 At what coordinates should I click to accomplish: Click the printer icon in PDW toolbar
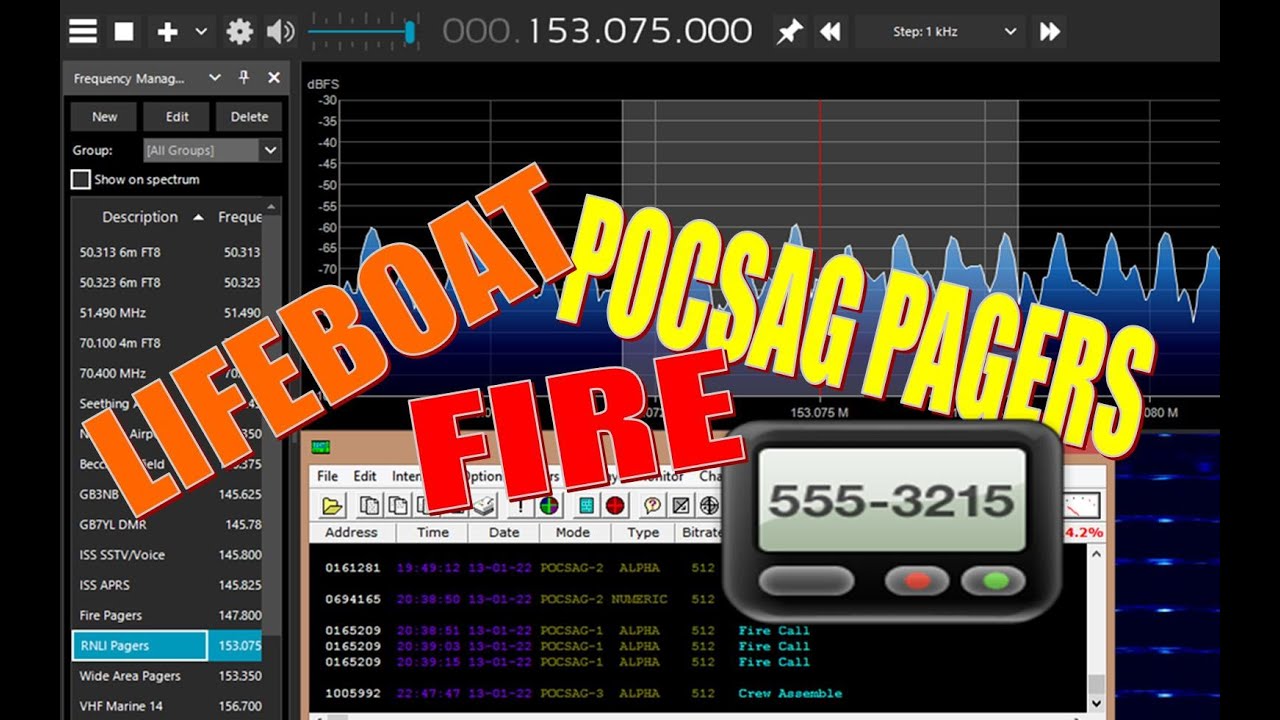point(485,505)
